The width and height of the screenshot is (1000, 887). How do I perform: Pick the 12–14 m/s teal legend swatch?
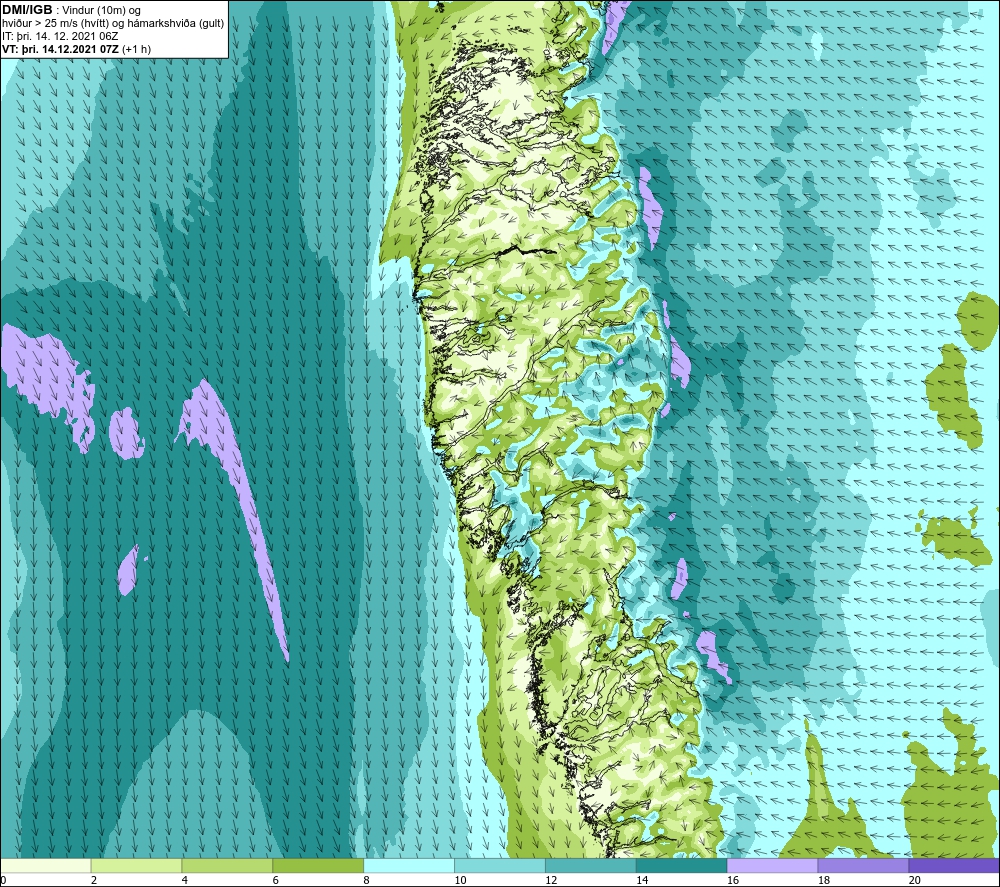[591, 866]
